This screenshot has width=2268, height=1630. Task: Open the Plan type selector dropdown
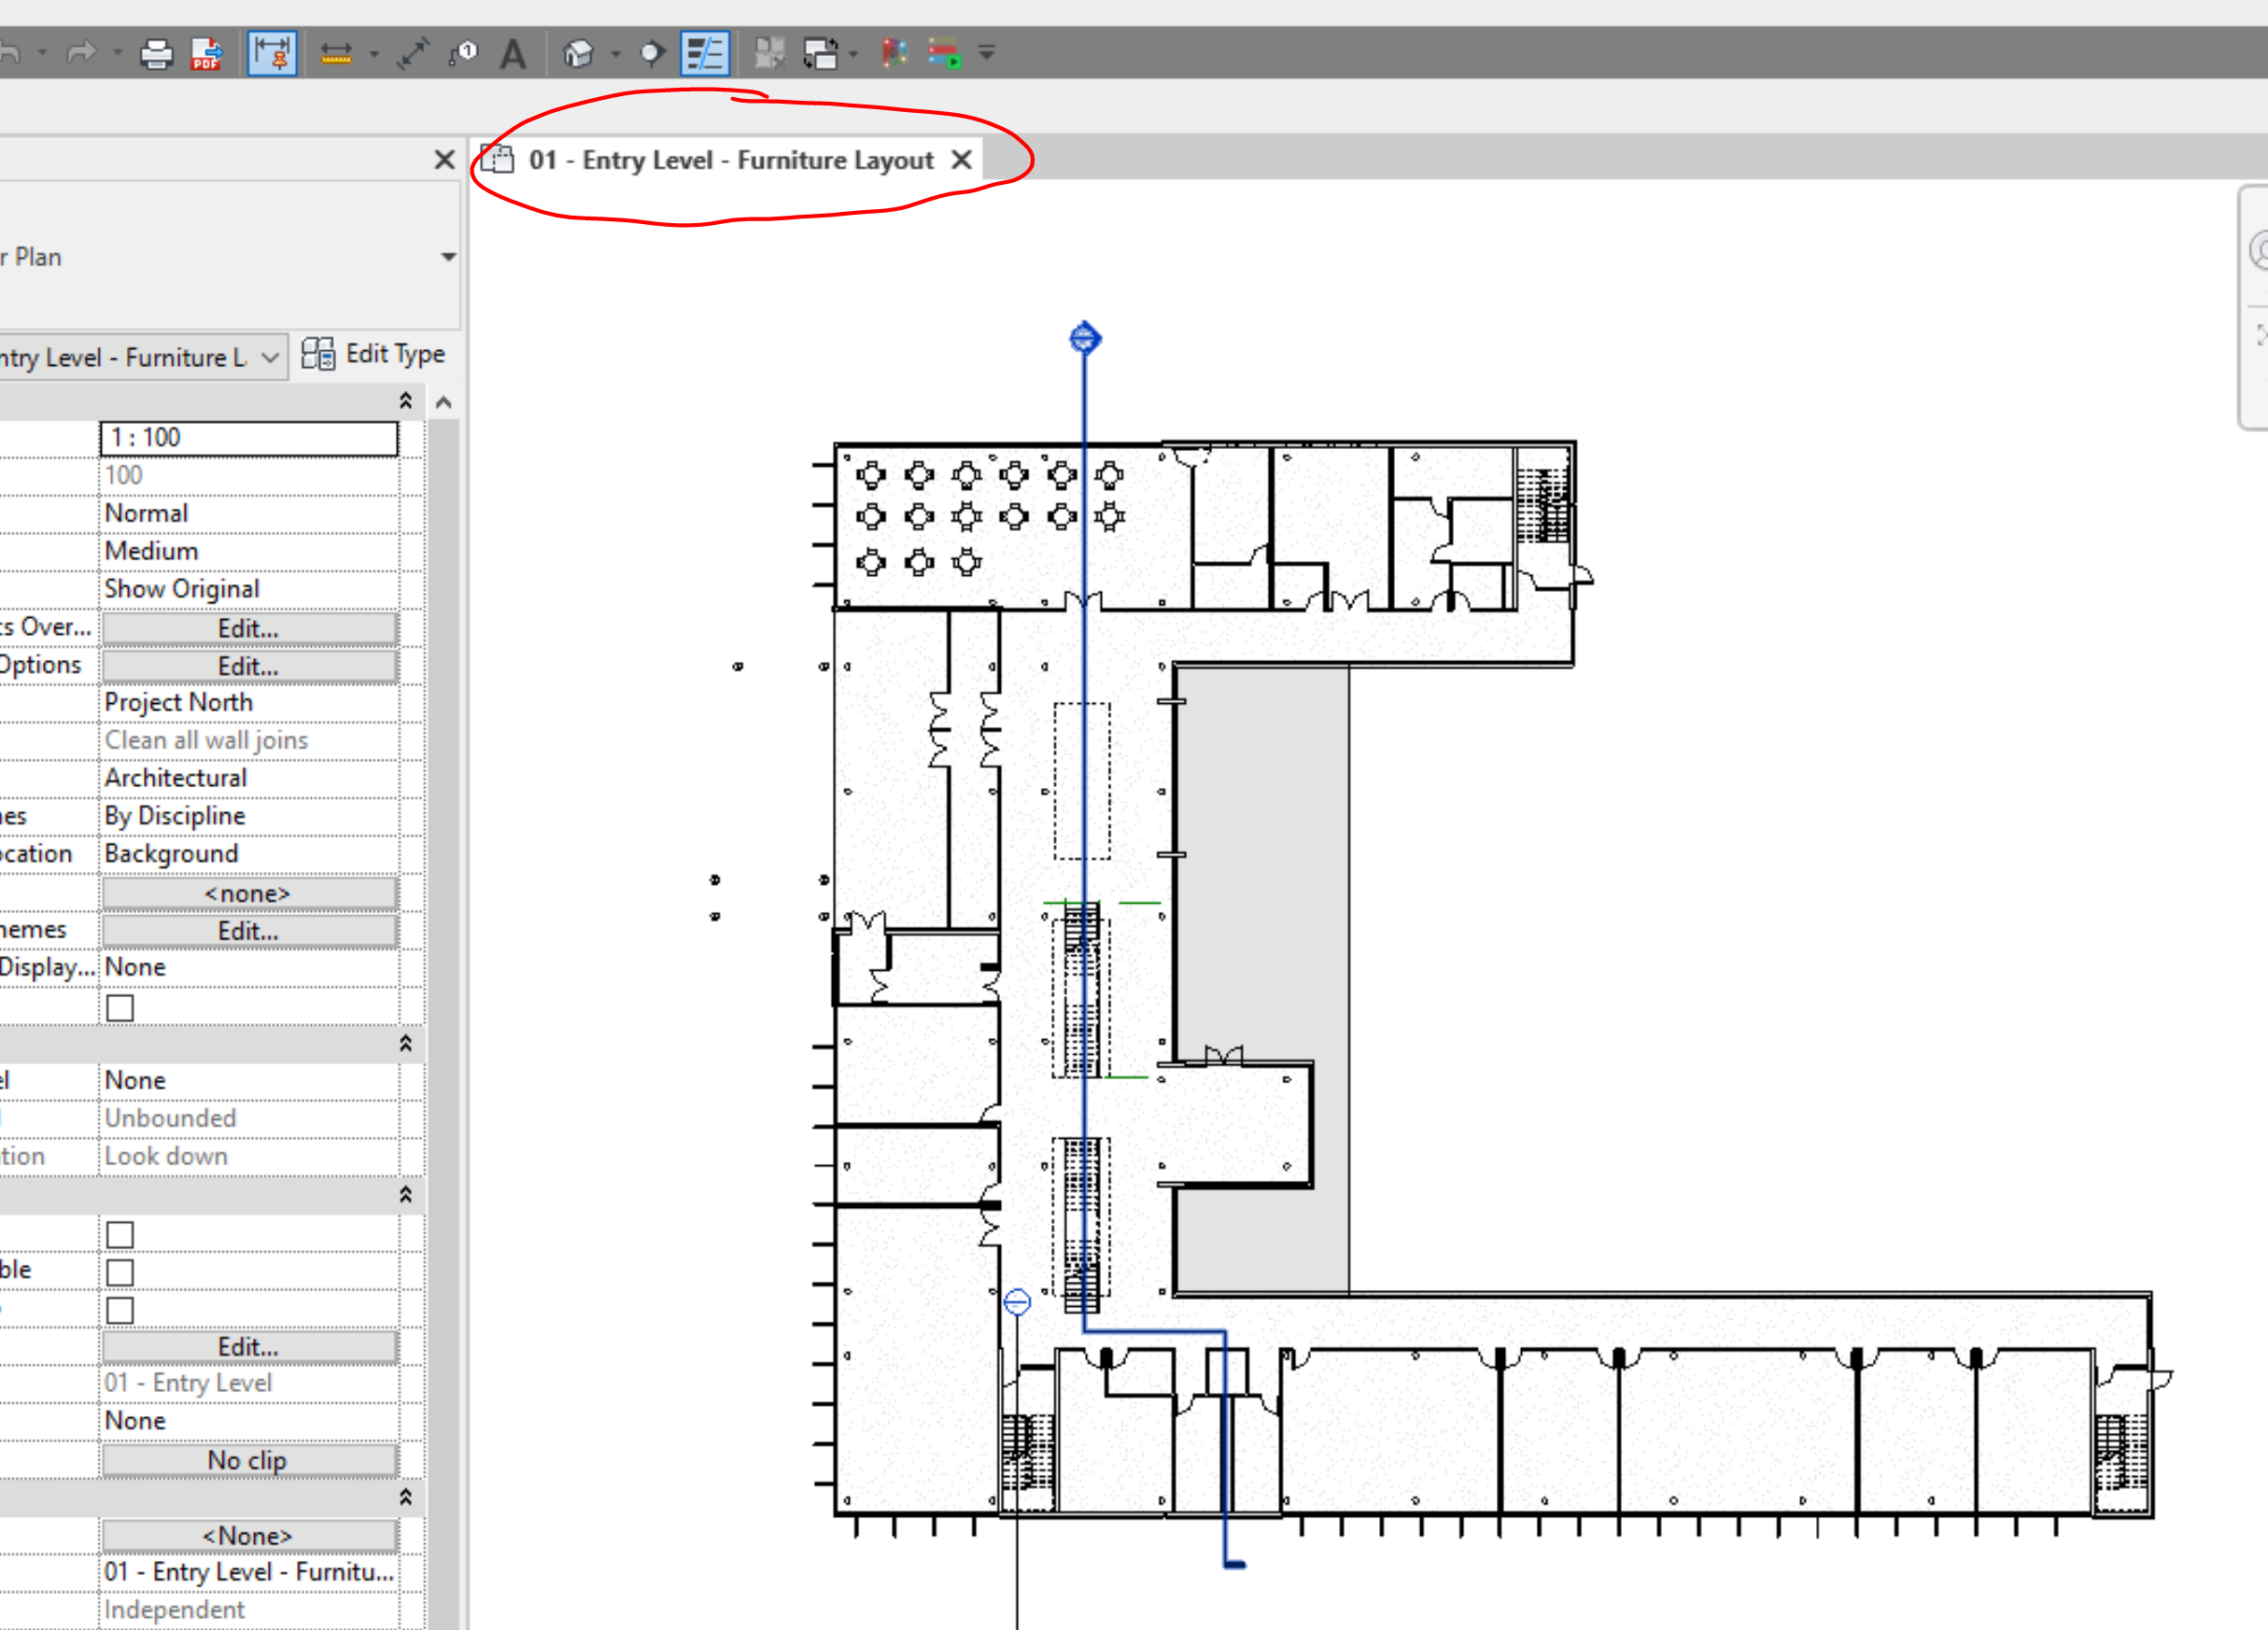pyautogui.click(x=449, y=257)
